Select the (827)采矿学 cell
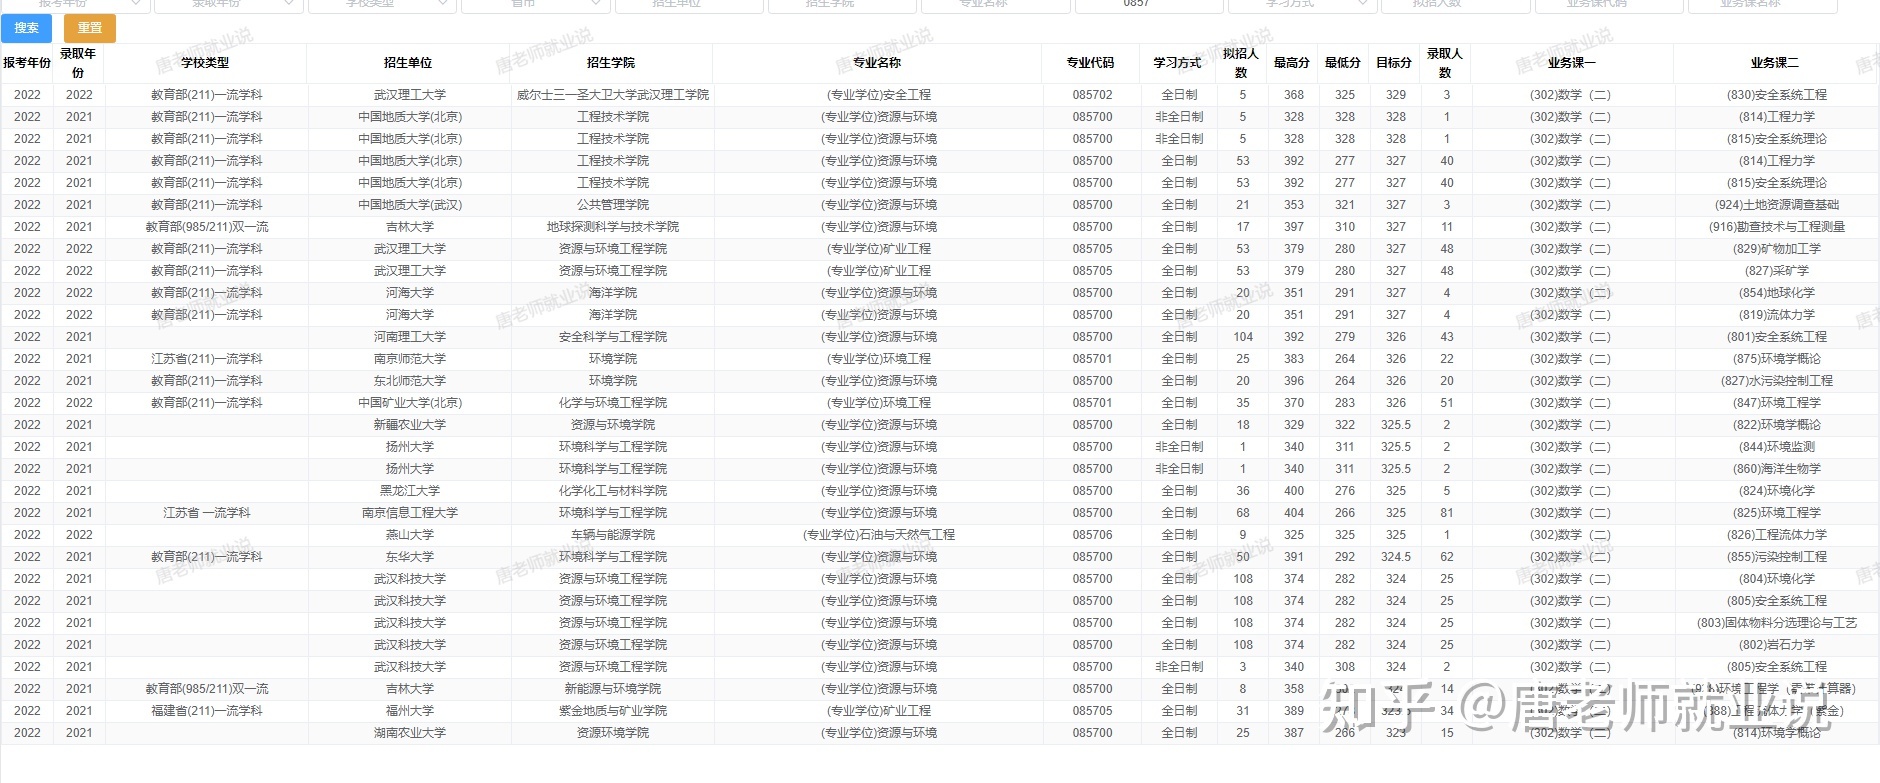 click(1777, 271)
